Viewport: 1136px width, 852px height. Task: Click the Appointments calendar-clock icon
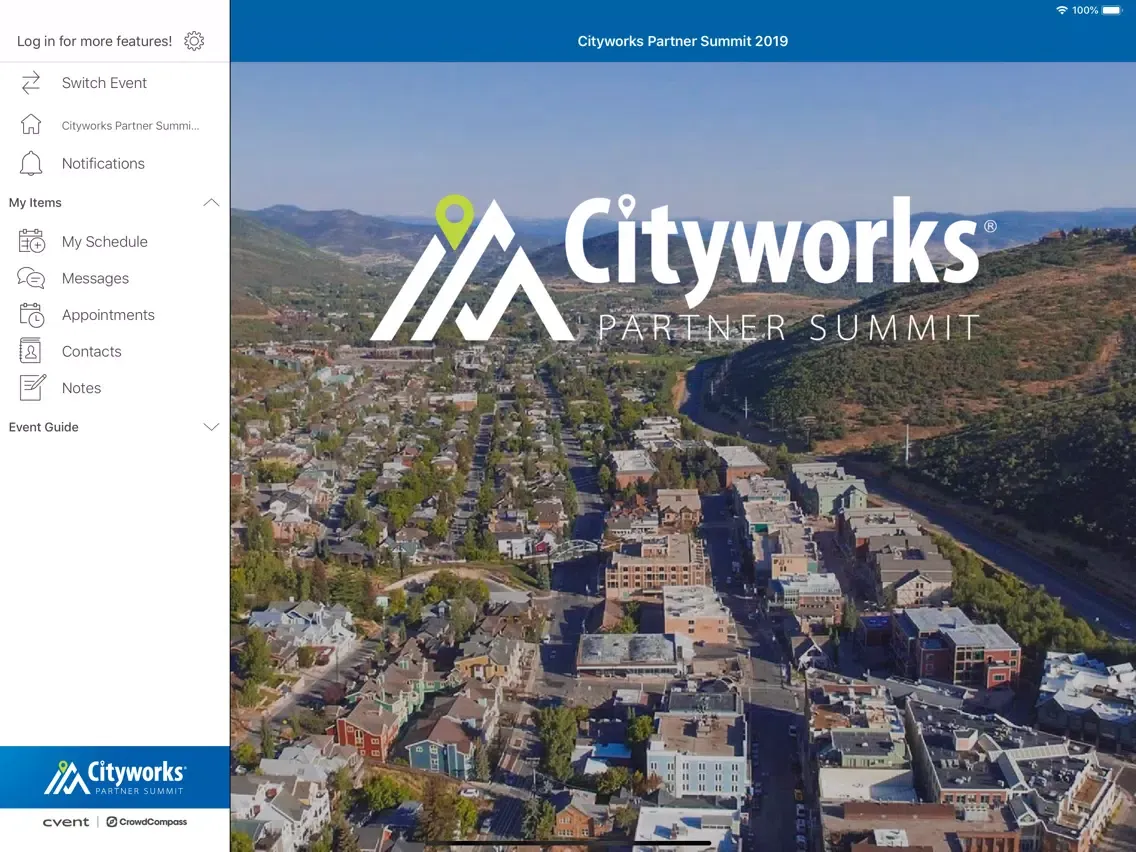coord(32,315)
